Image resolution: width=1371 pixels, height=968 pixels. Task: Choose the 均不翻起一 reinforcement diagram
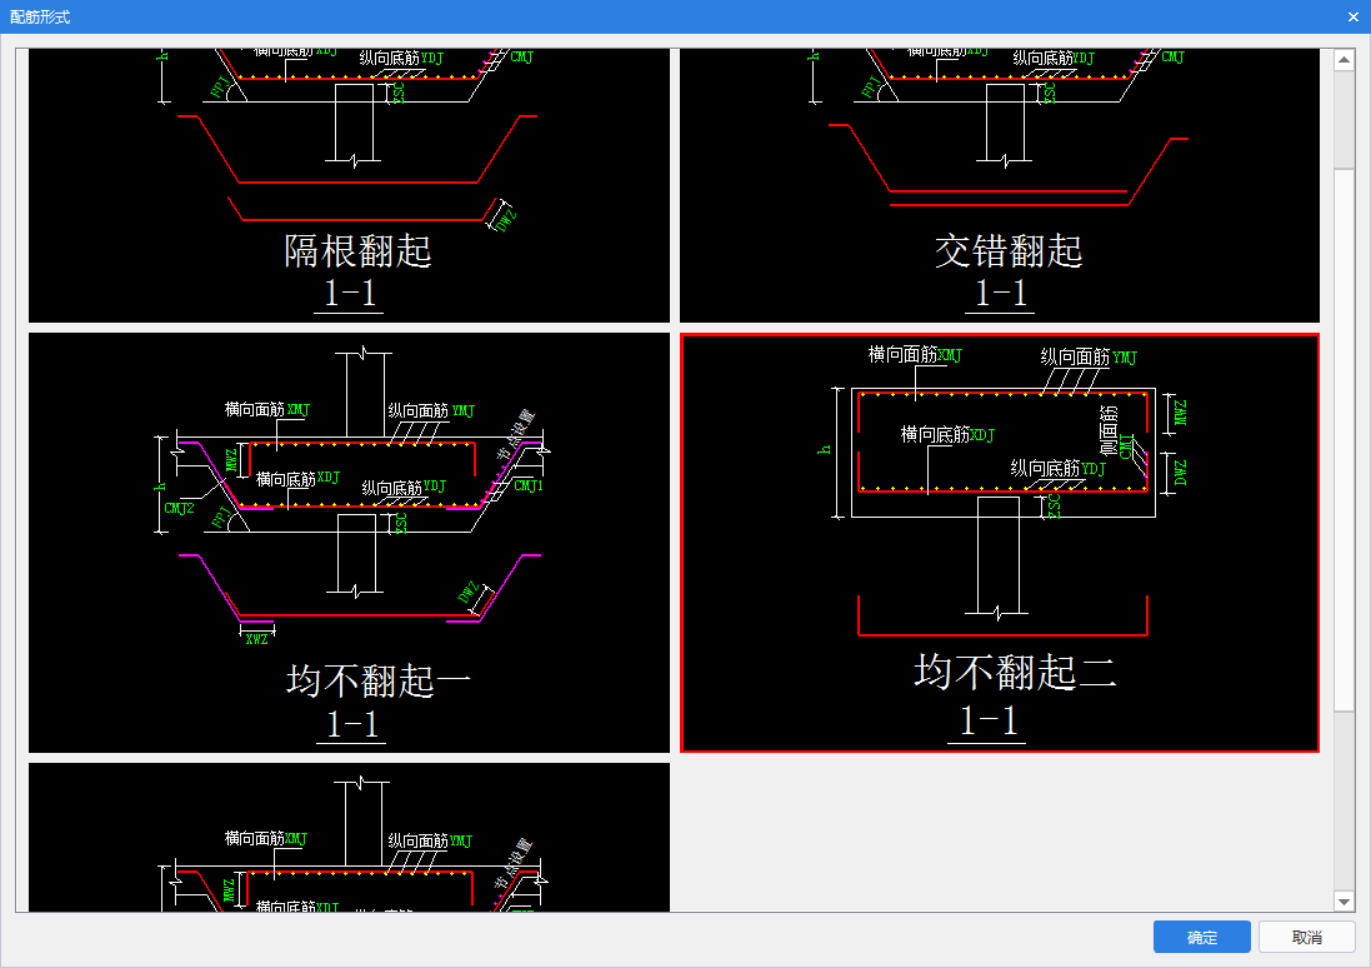(349, 543)
